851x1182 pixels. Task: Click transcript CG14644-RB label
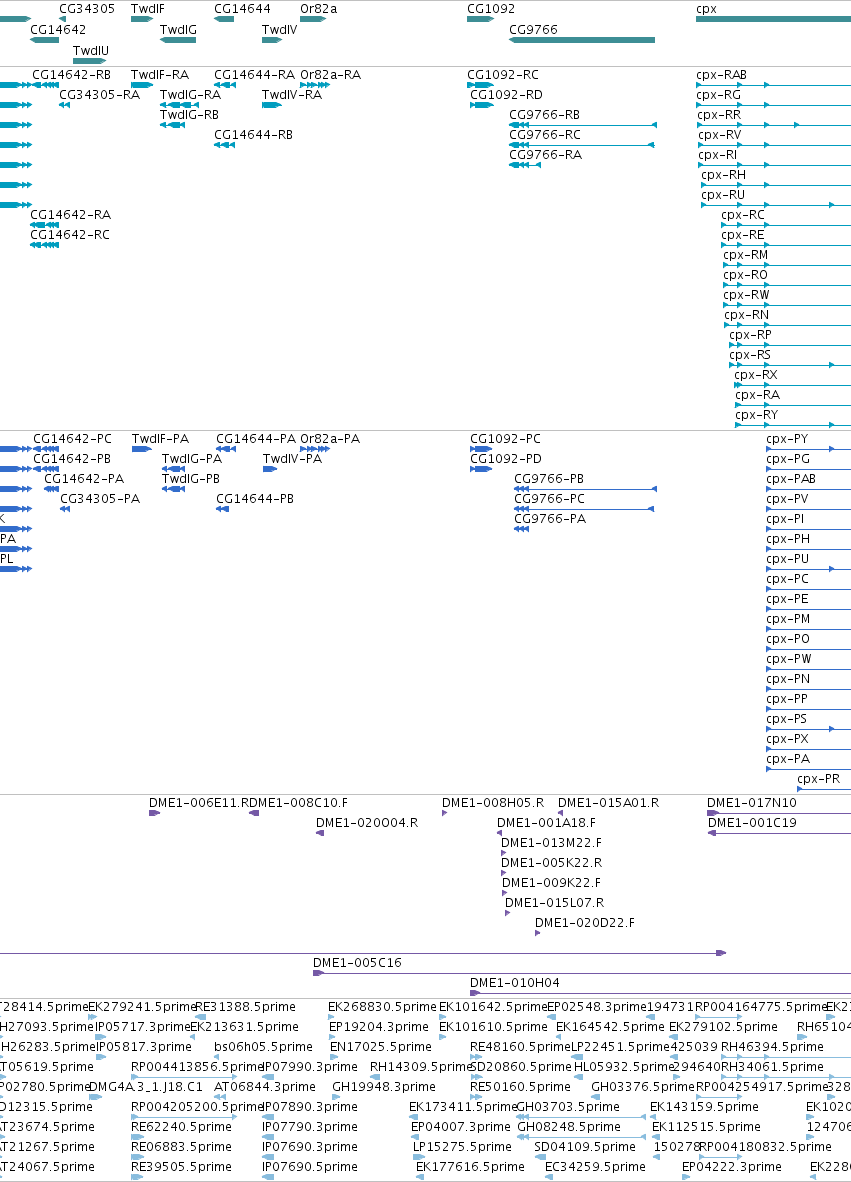tap(253, 135)
